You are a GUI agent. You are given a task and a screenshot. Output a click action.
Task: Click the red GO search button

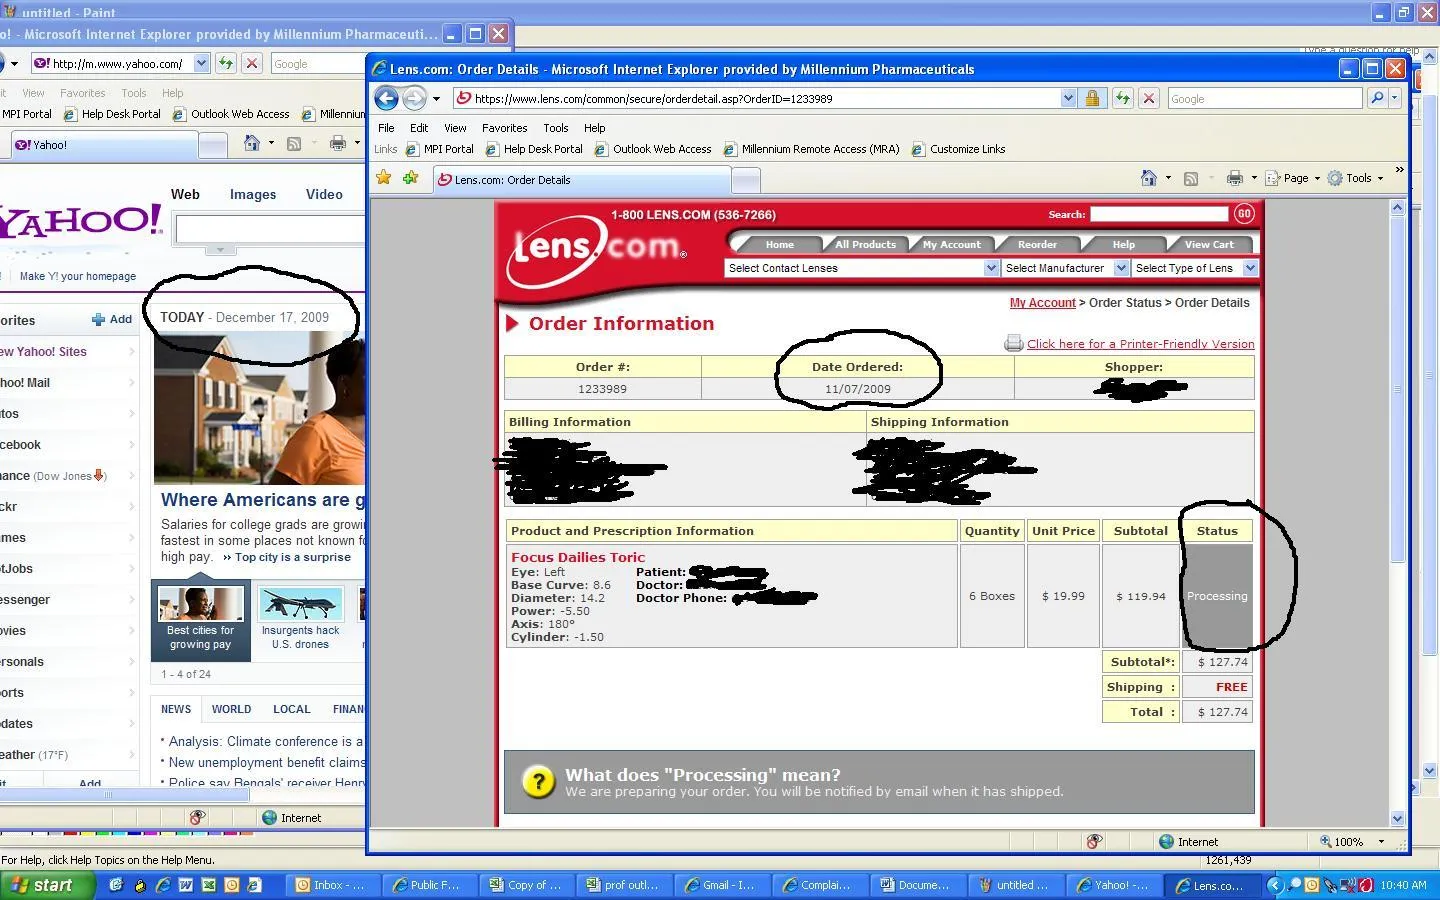(x=1244, y=213)
